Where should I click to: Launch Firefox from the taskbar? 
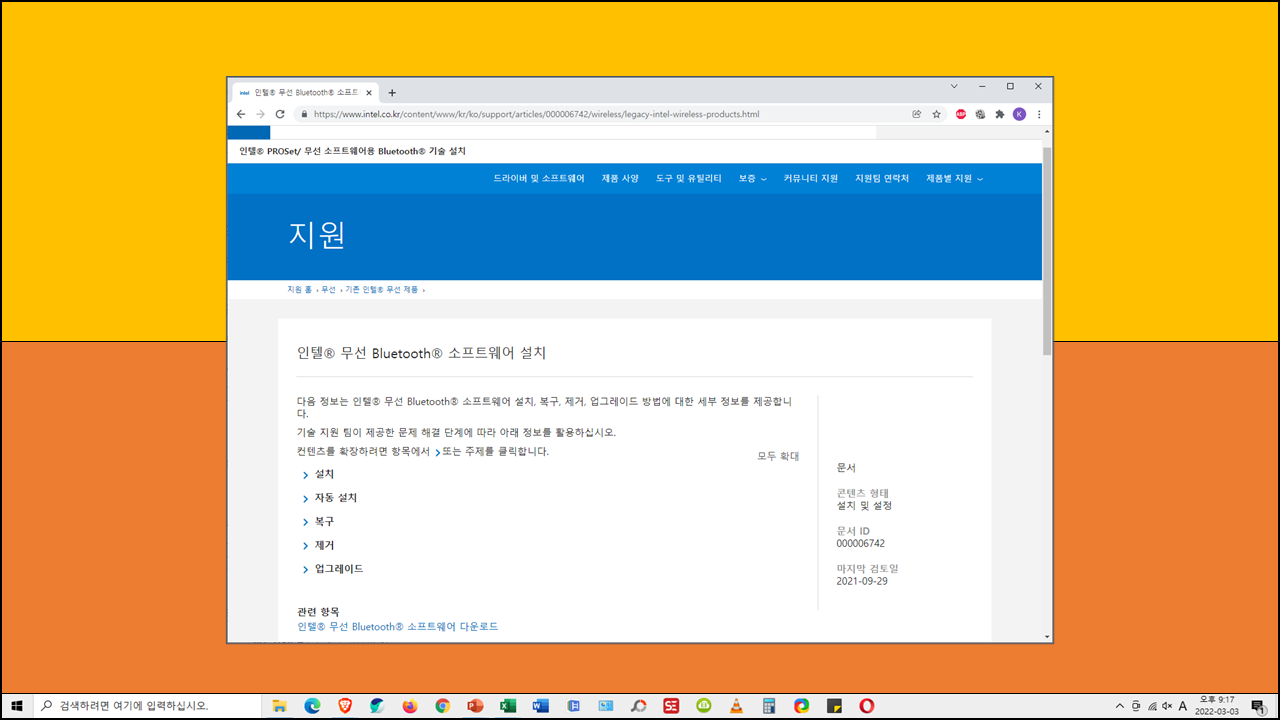click(x=410, y=706)
